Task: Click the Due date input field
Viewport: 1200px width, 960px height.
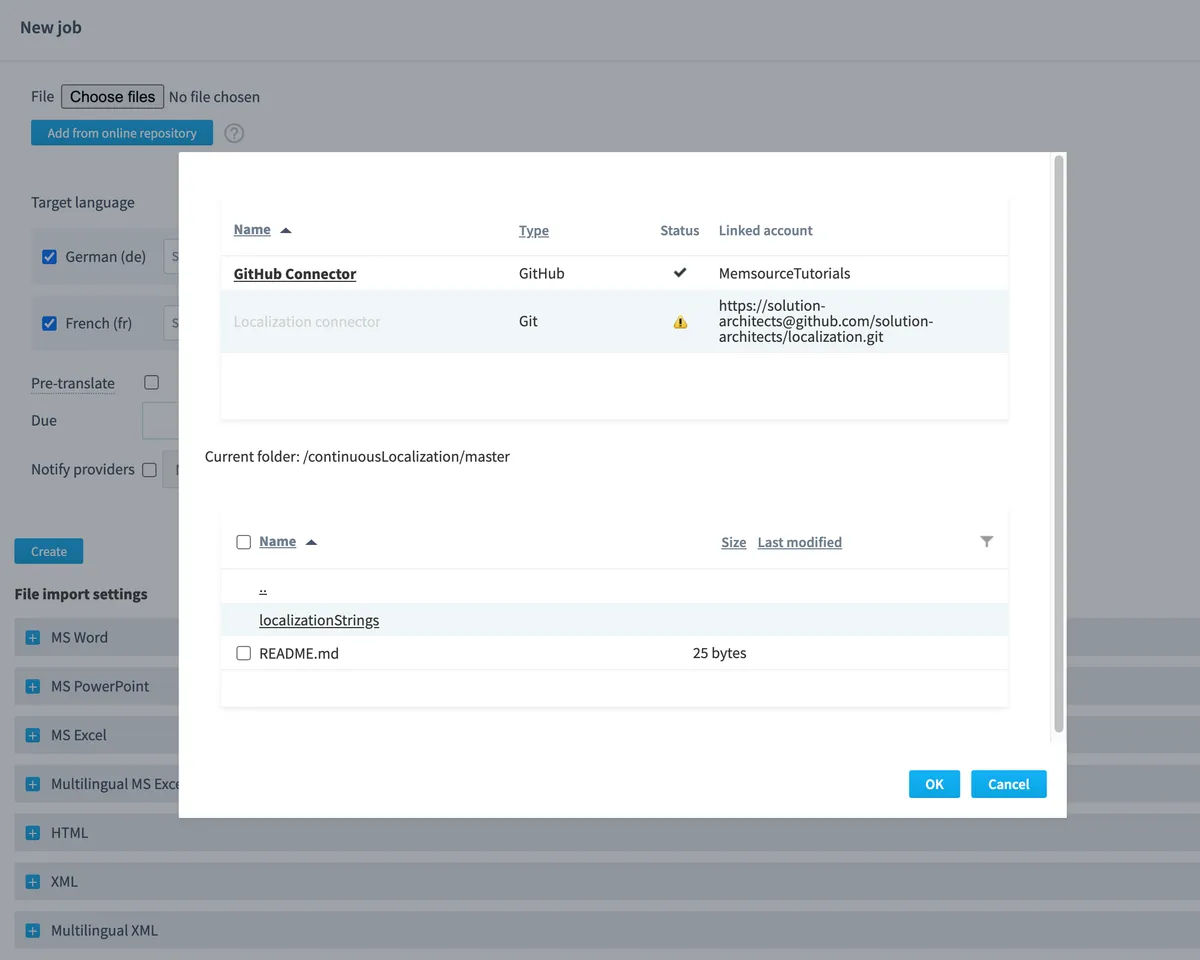Action: click(x=160, y=420)
